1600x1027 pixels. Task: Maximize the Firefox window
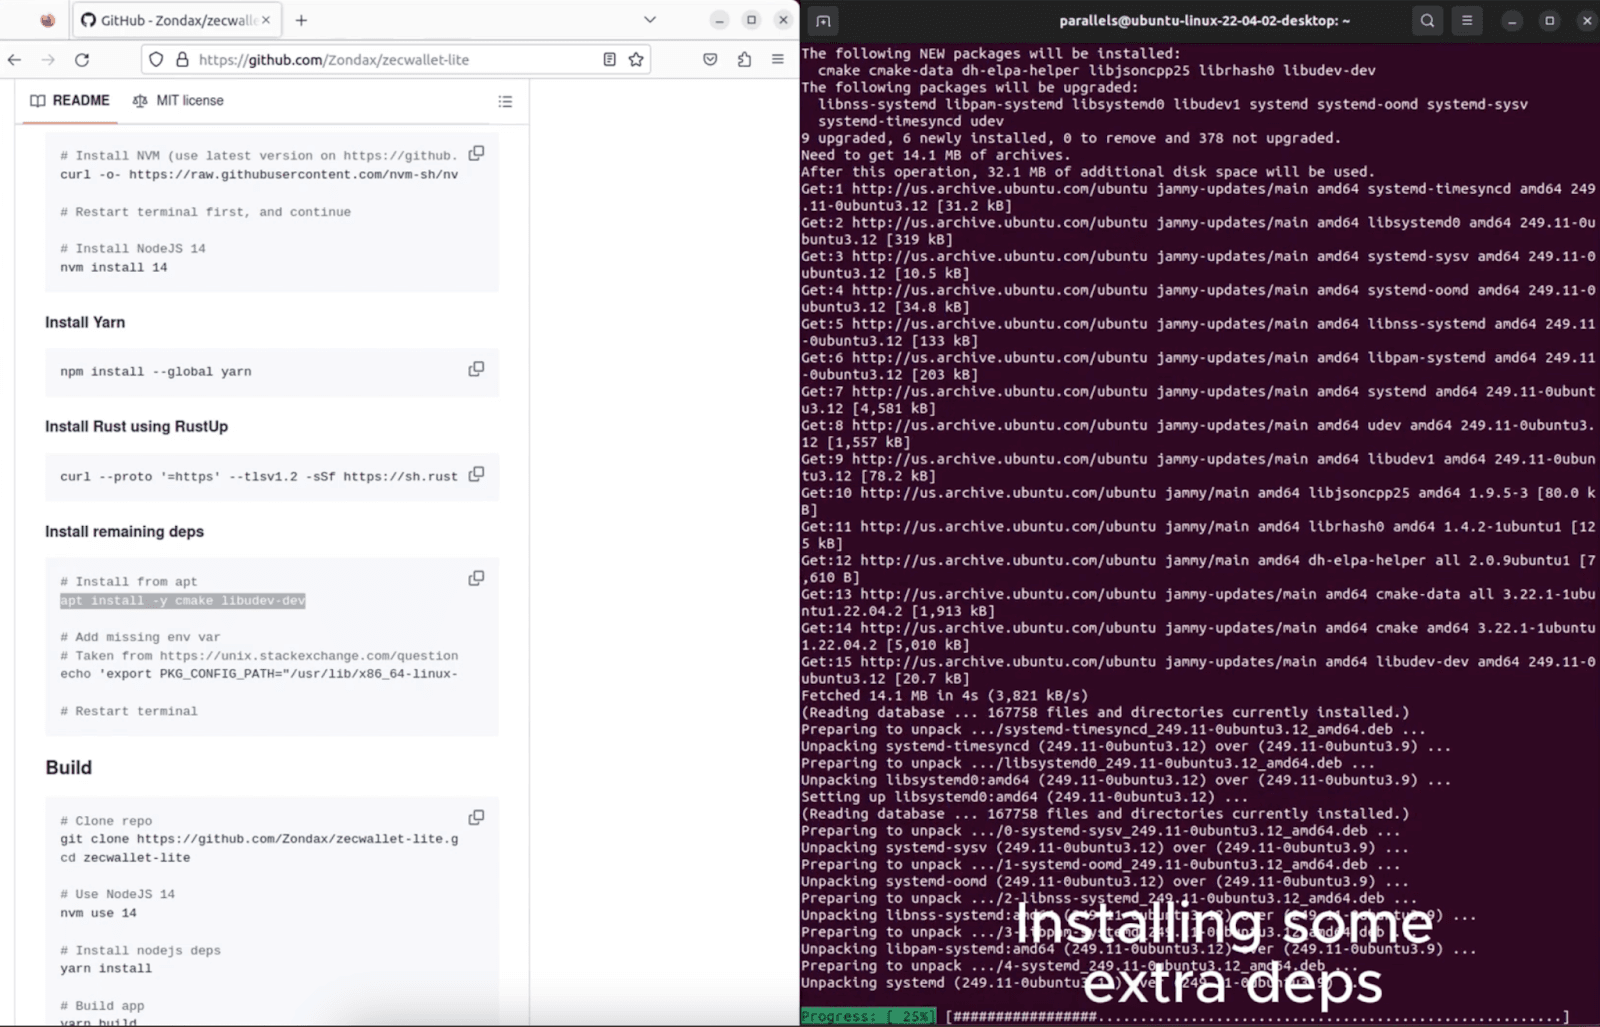(x=751, y=20)
